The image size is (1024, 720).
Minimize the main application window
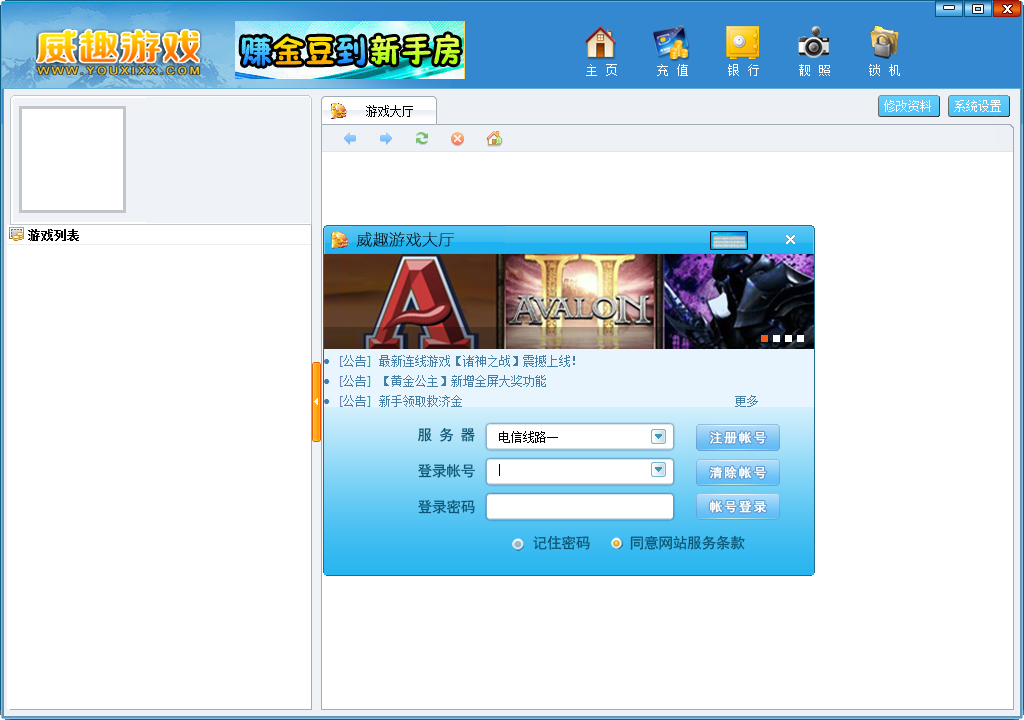949,8
